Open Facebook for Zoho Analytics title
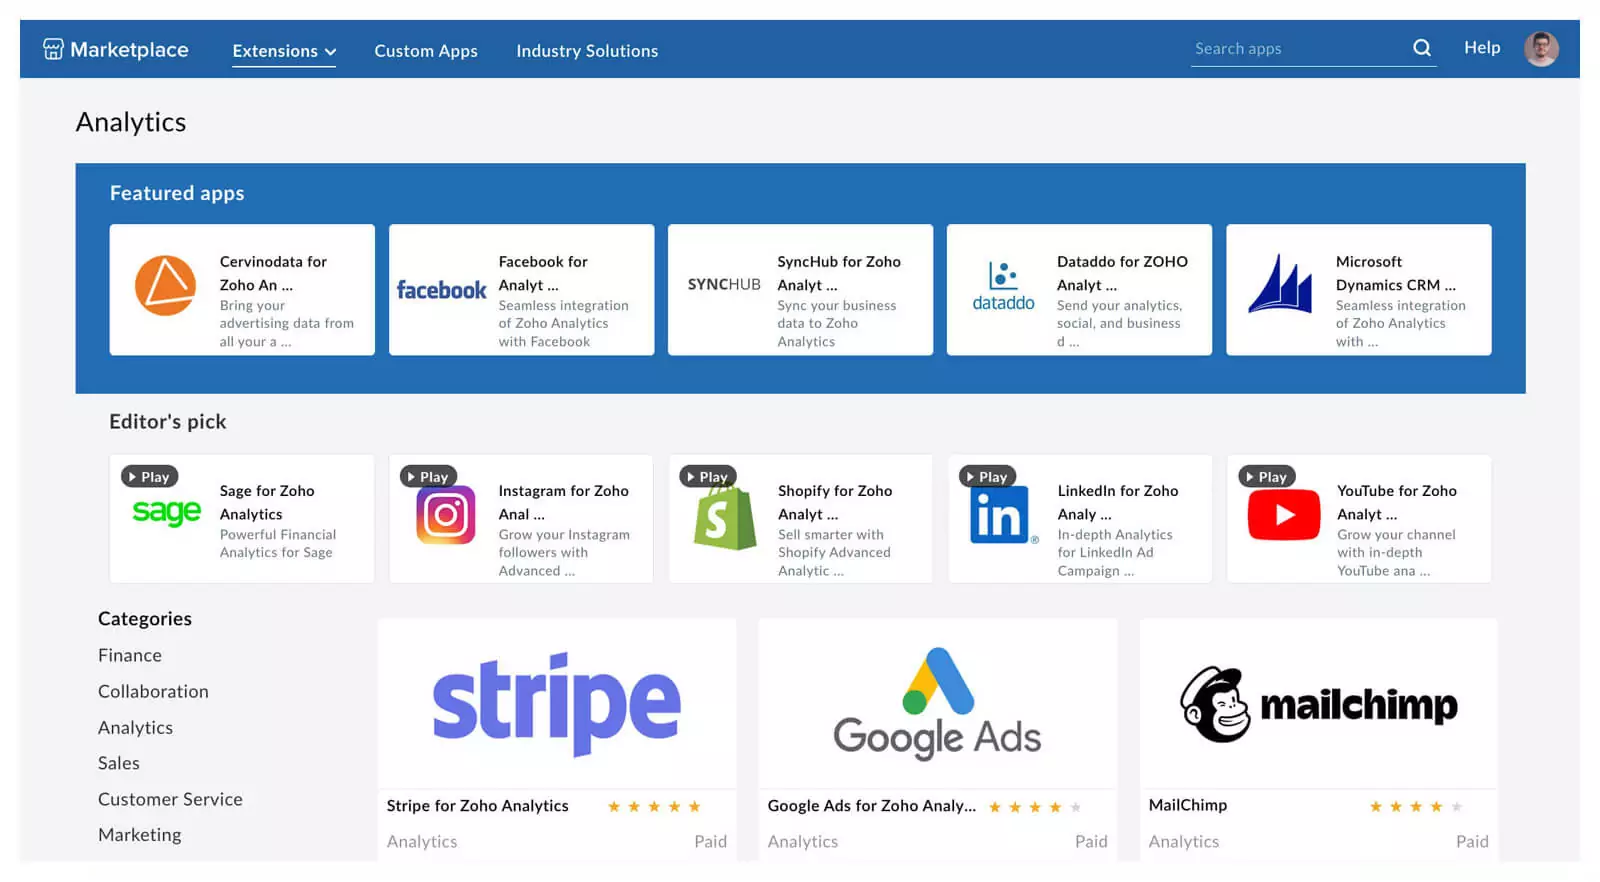1600x882 pixels. pyautogui.click(x=543, y=273)
